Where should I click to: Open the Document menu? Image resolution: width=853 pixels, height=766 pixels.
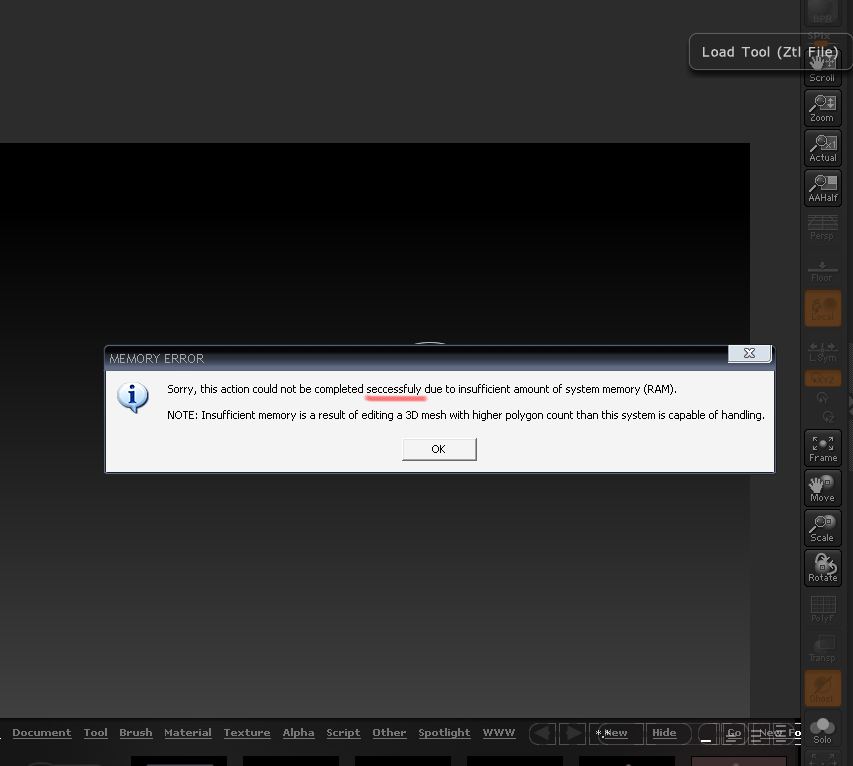(42, 733)
